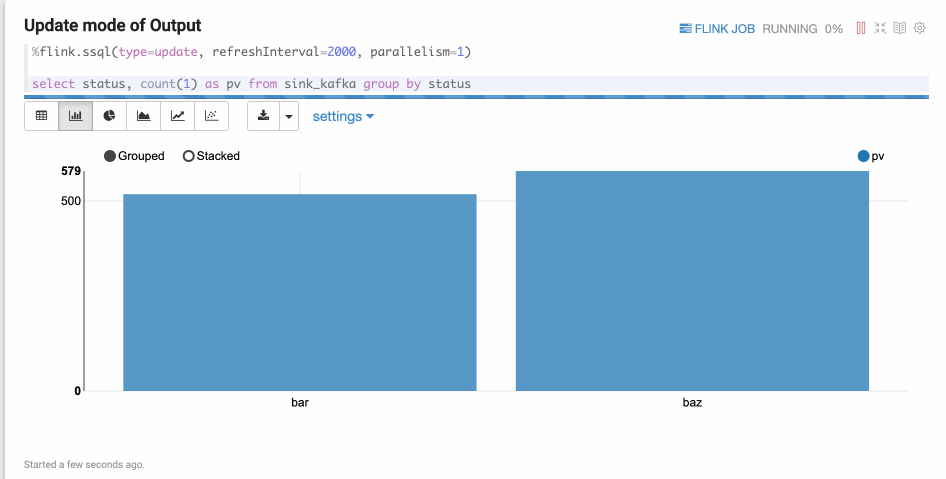The width and height of the screenshot is (946, 479).
Task: Switch to pie chart view
Action: click(x=110, y=116)
